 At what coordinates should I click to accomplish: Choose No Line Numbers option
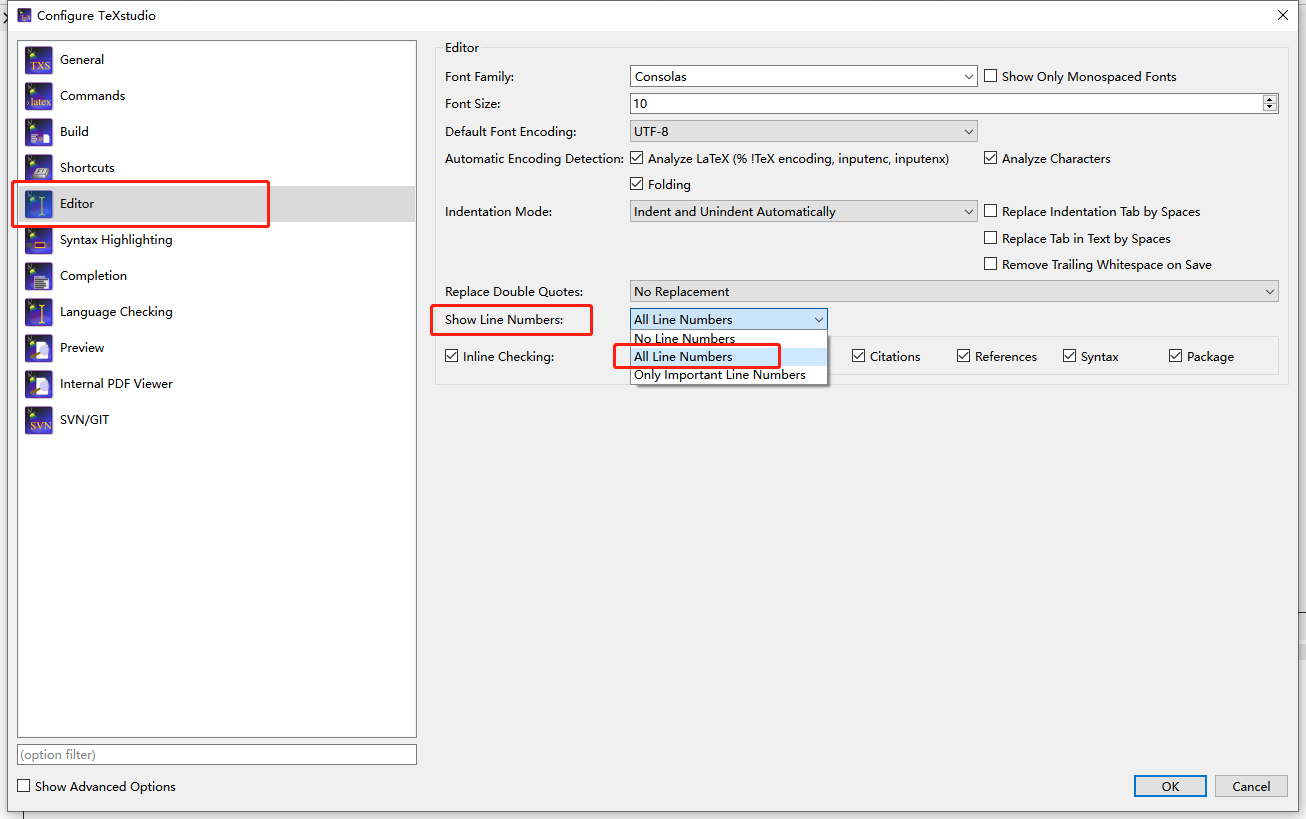click(729, 339)
